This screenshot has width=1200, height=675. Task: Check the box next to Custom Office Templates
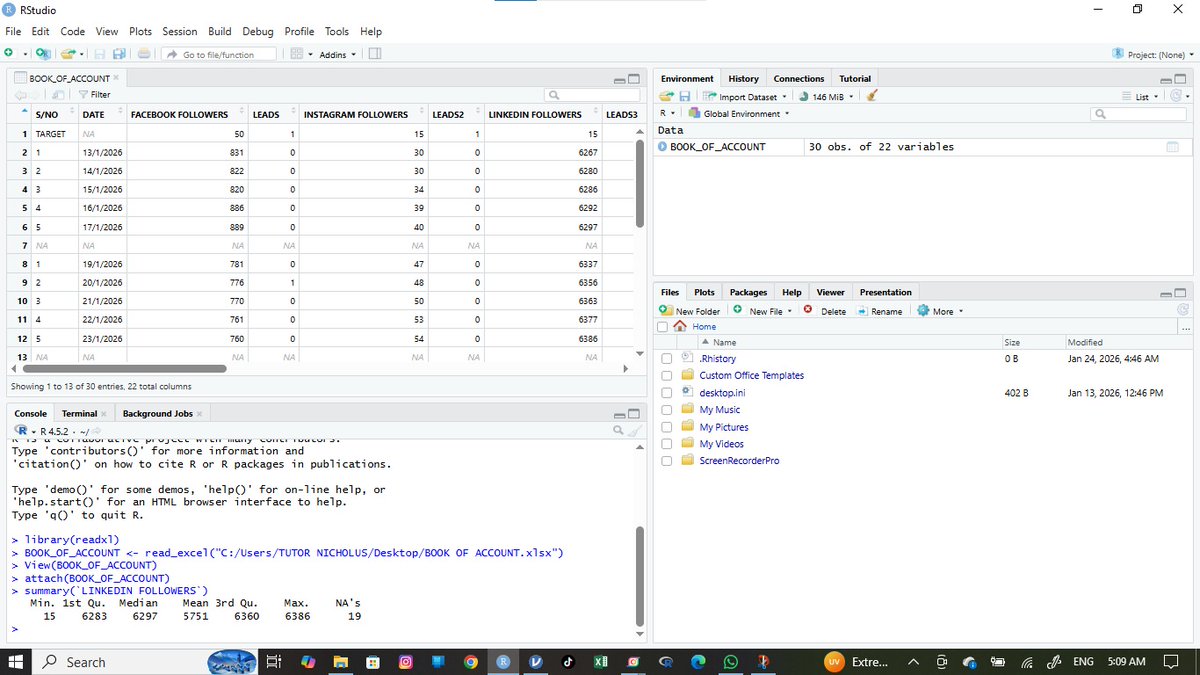(666, 375)
